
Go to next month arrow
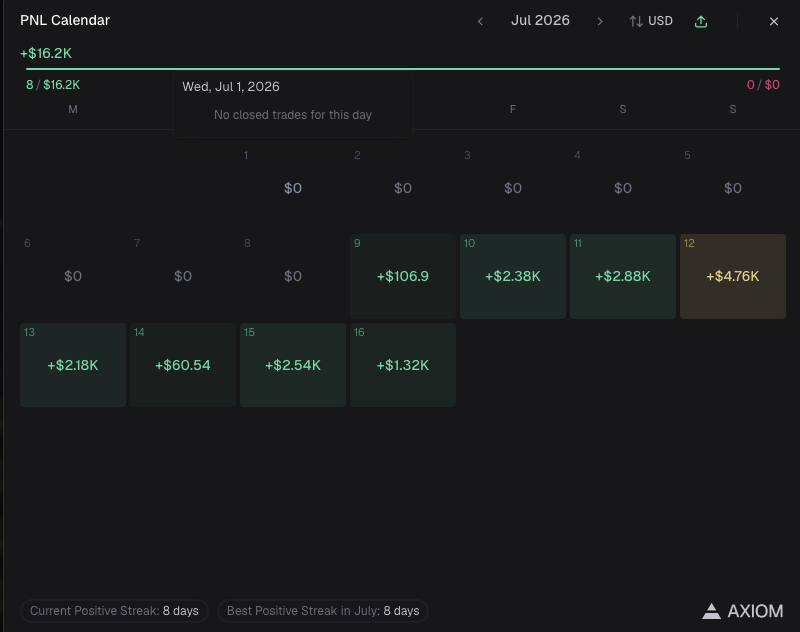[600, 21]
